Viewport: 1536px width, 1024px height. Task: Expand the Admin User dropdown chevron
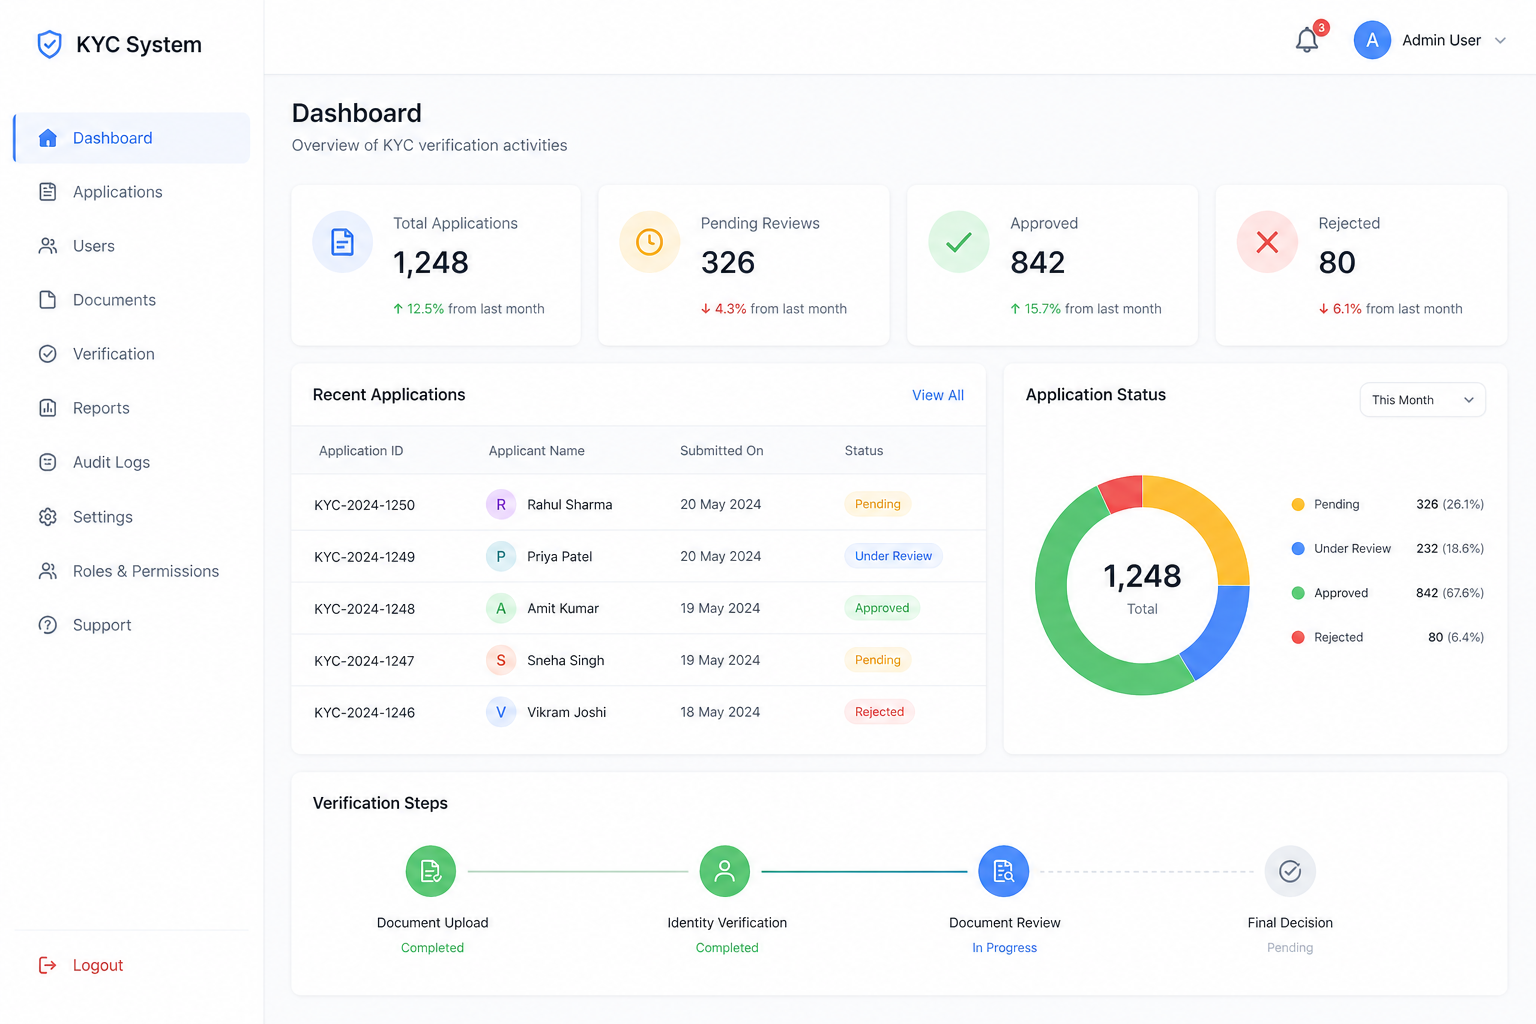click(x=1500, y=41)
